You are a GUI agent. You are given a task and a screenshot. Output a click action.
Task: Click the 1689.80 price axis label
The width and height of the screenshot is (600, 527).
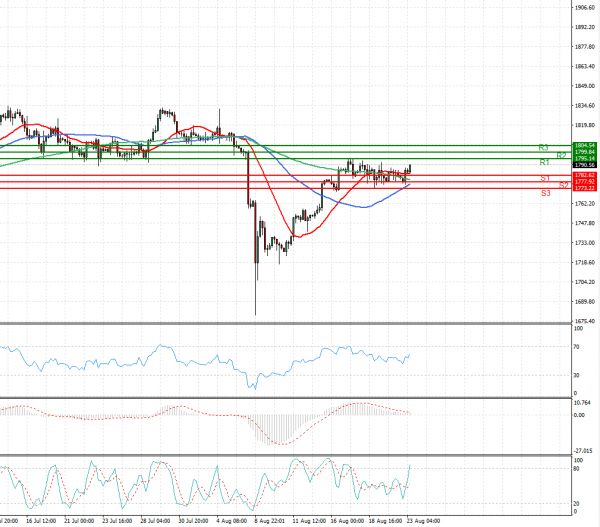click(585, 302)
